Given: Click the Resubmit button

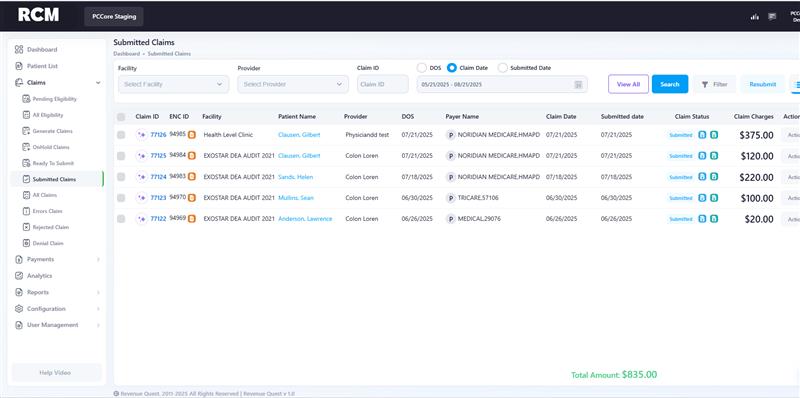Looking at the screenshot, I should [x=763, y=84].
